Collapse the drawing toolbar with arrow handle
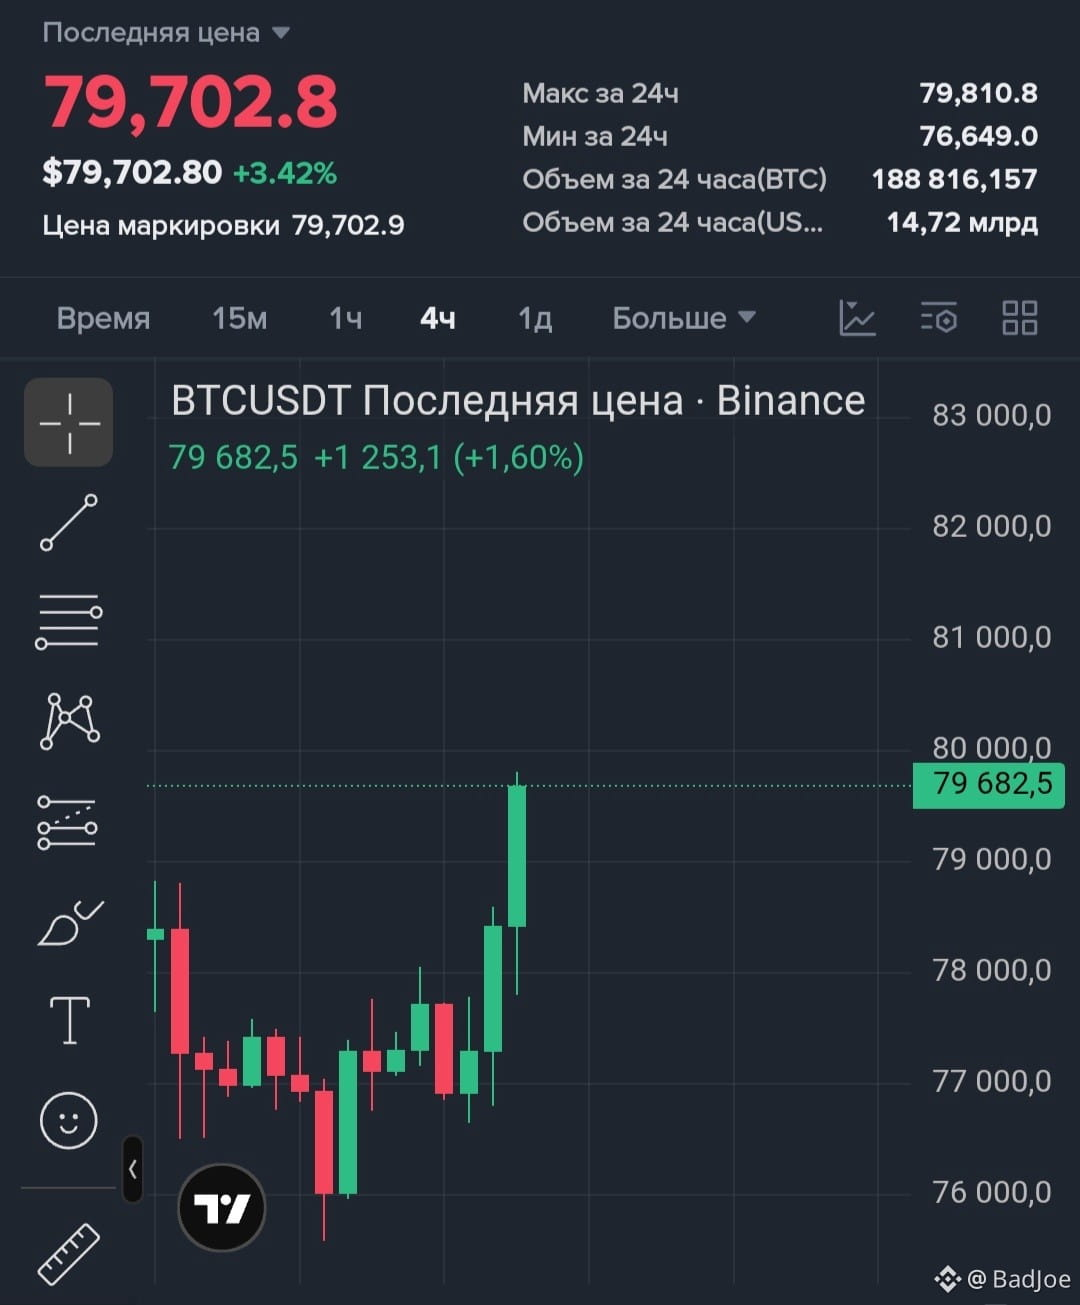Image resolution: width=1080 pixels, height=1305 pixels. coord(133,1168)
